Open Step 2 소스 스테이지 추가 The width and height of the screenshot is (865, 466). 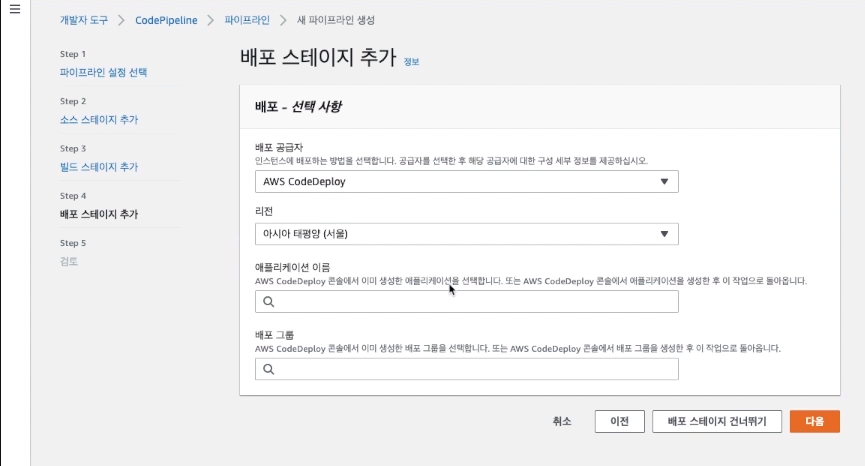99,120
